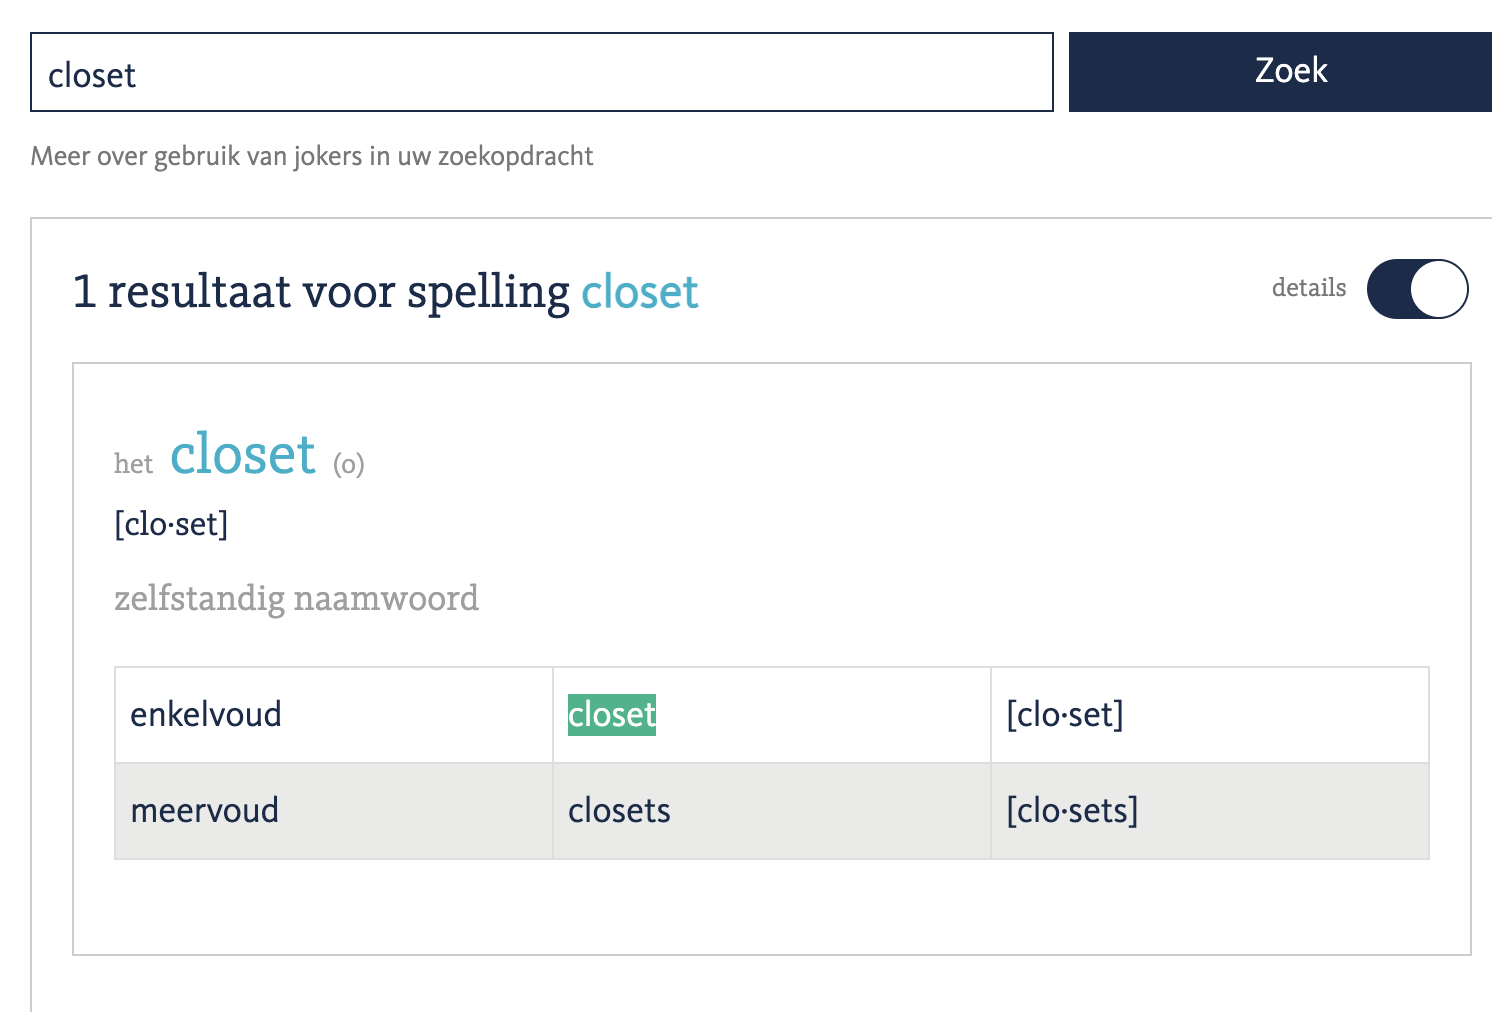Click the green highlighted "closet" table cell
Viewport: 1492px width, 1012px height.
tap(612, 715)
